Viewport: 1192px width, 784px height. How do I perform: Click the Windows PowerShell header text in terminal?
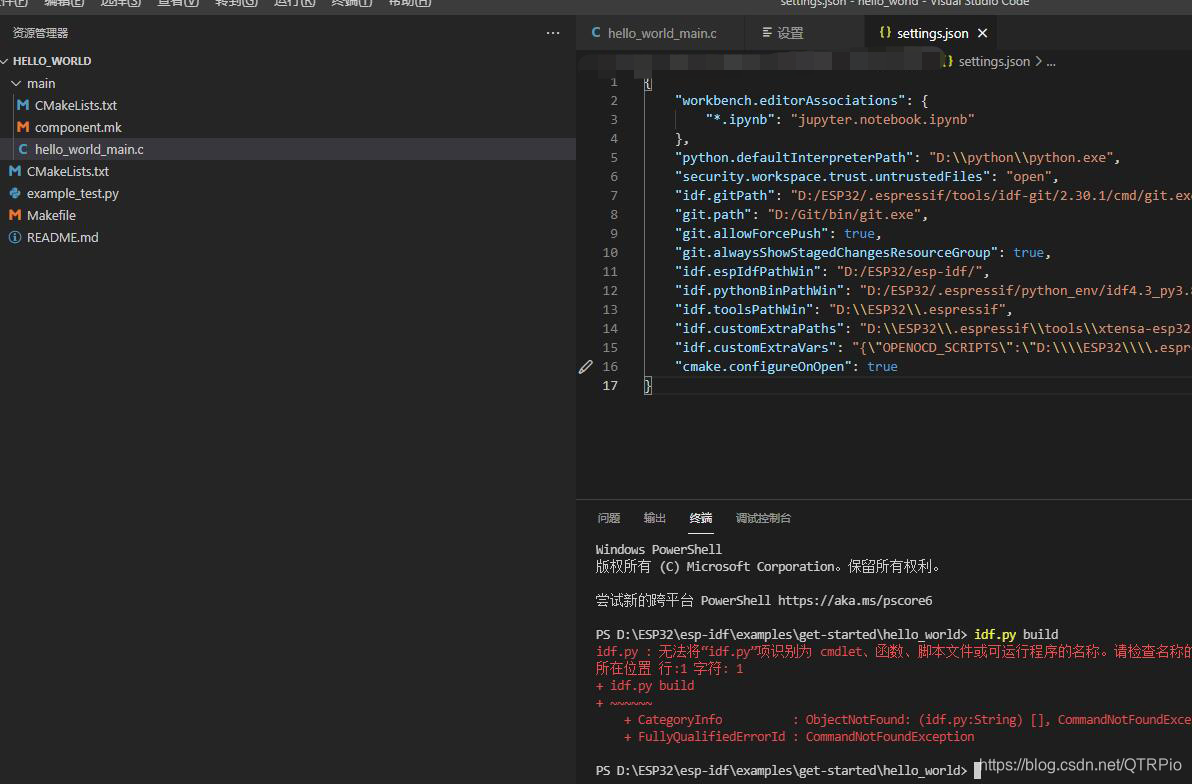(x=658, y=549)
